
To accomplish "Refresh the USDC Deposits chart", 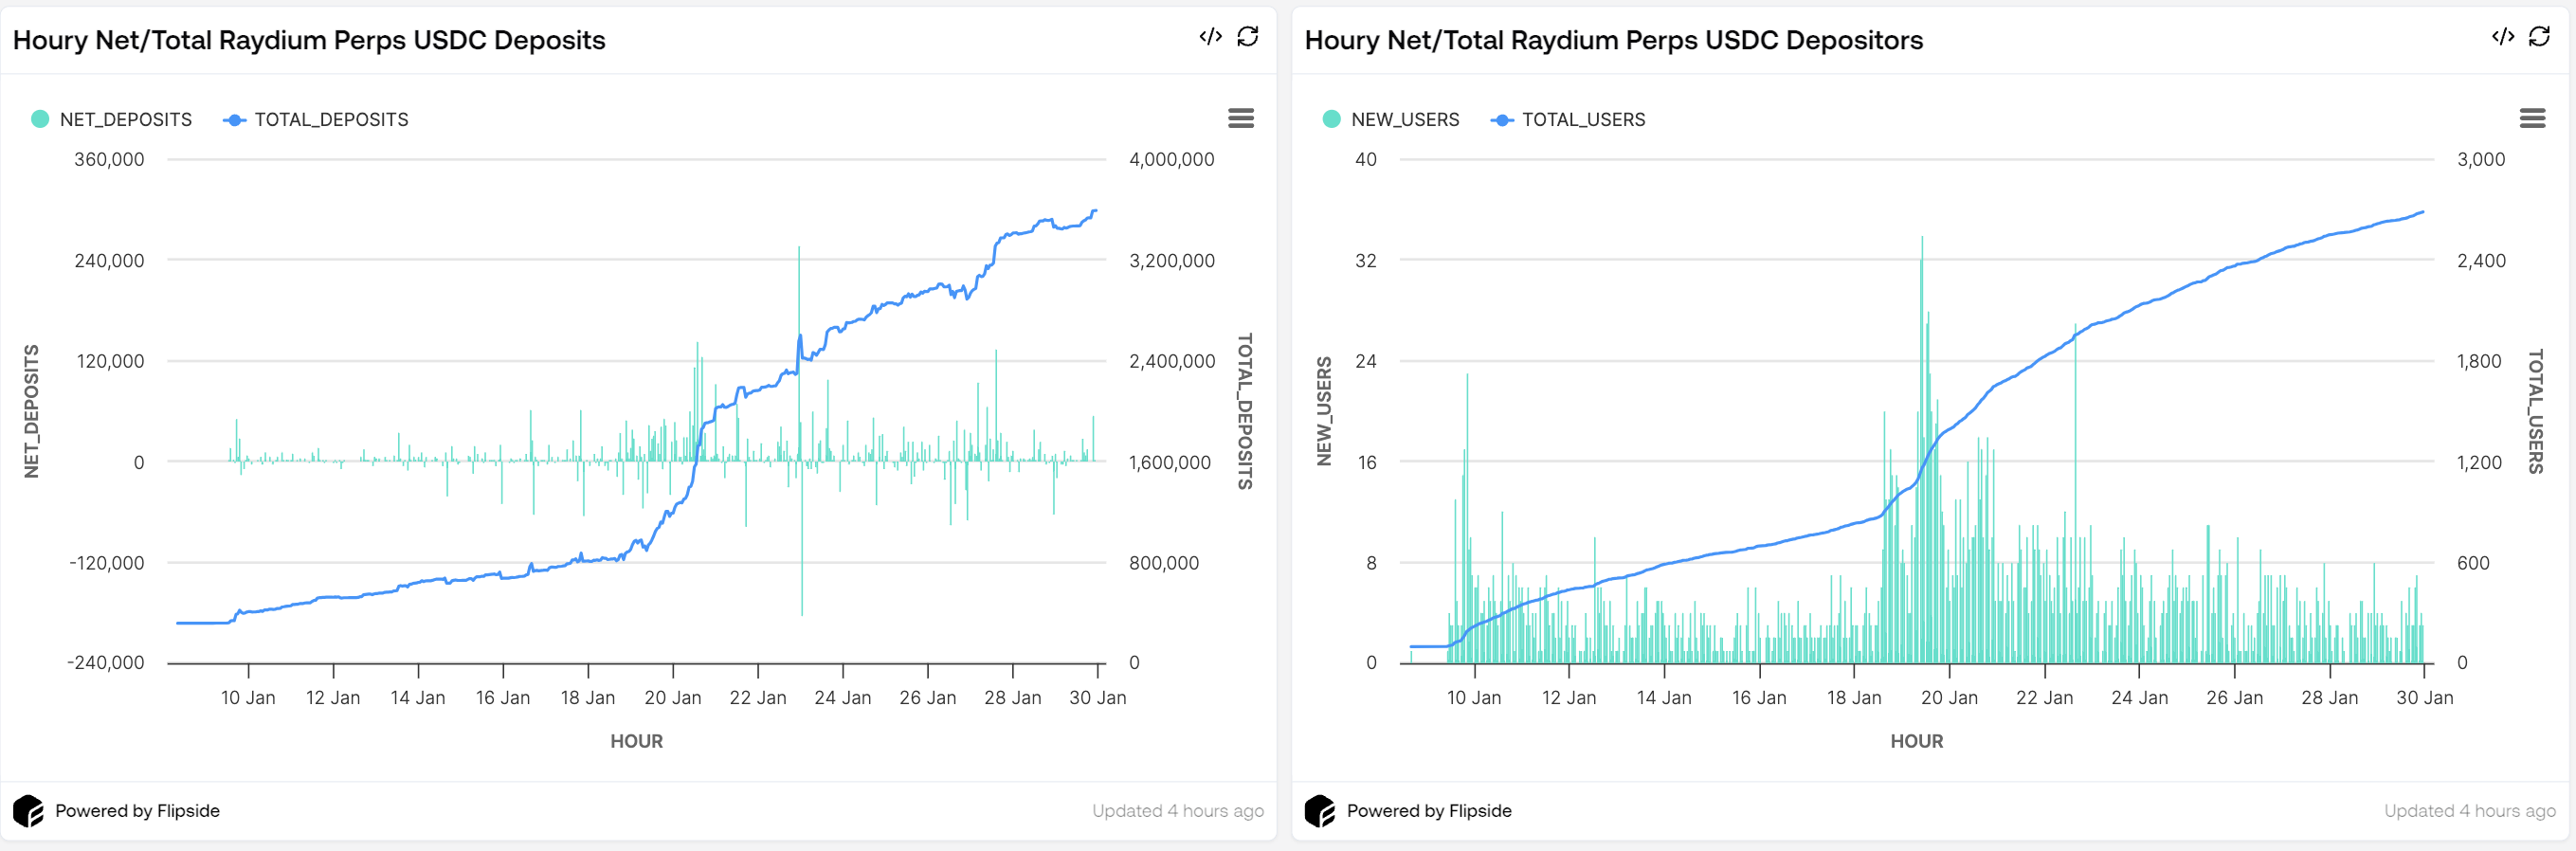I will coord(1247,37).
